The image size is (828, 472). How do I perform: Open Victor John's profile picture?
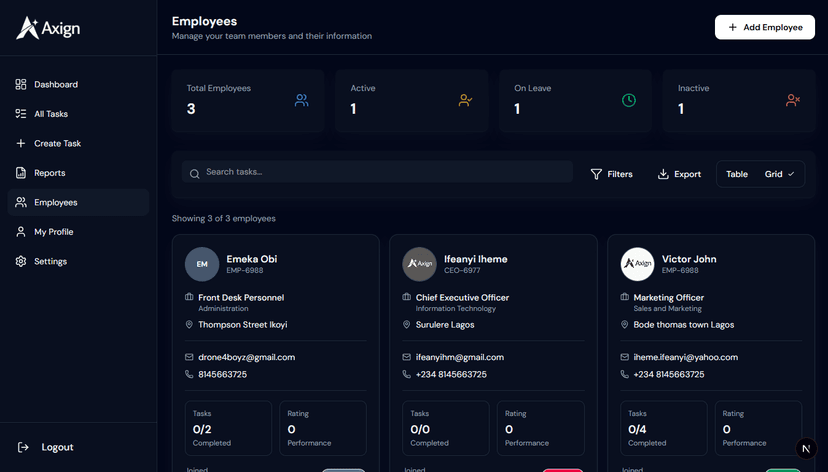(x=637, y=264)
